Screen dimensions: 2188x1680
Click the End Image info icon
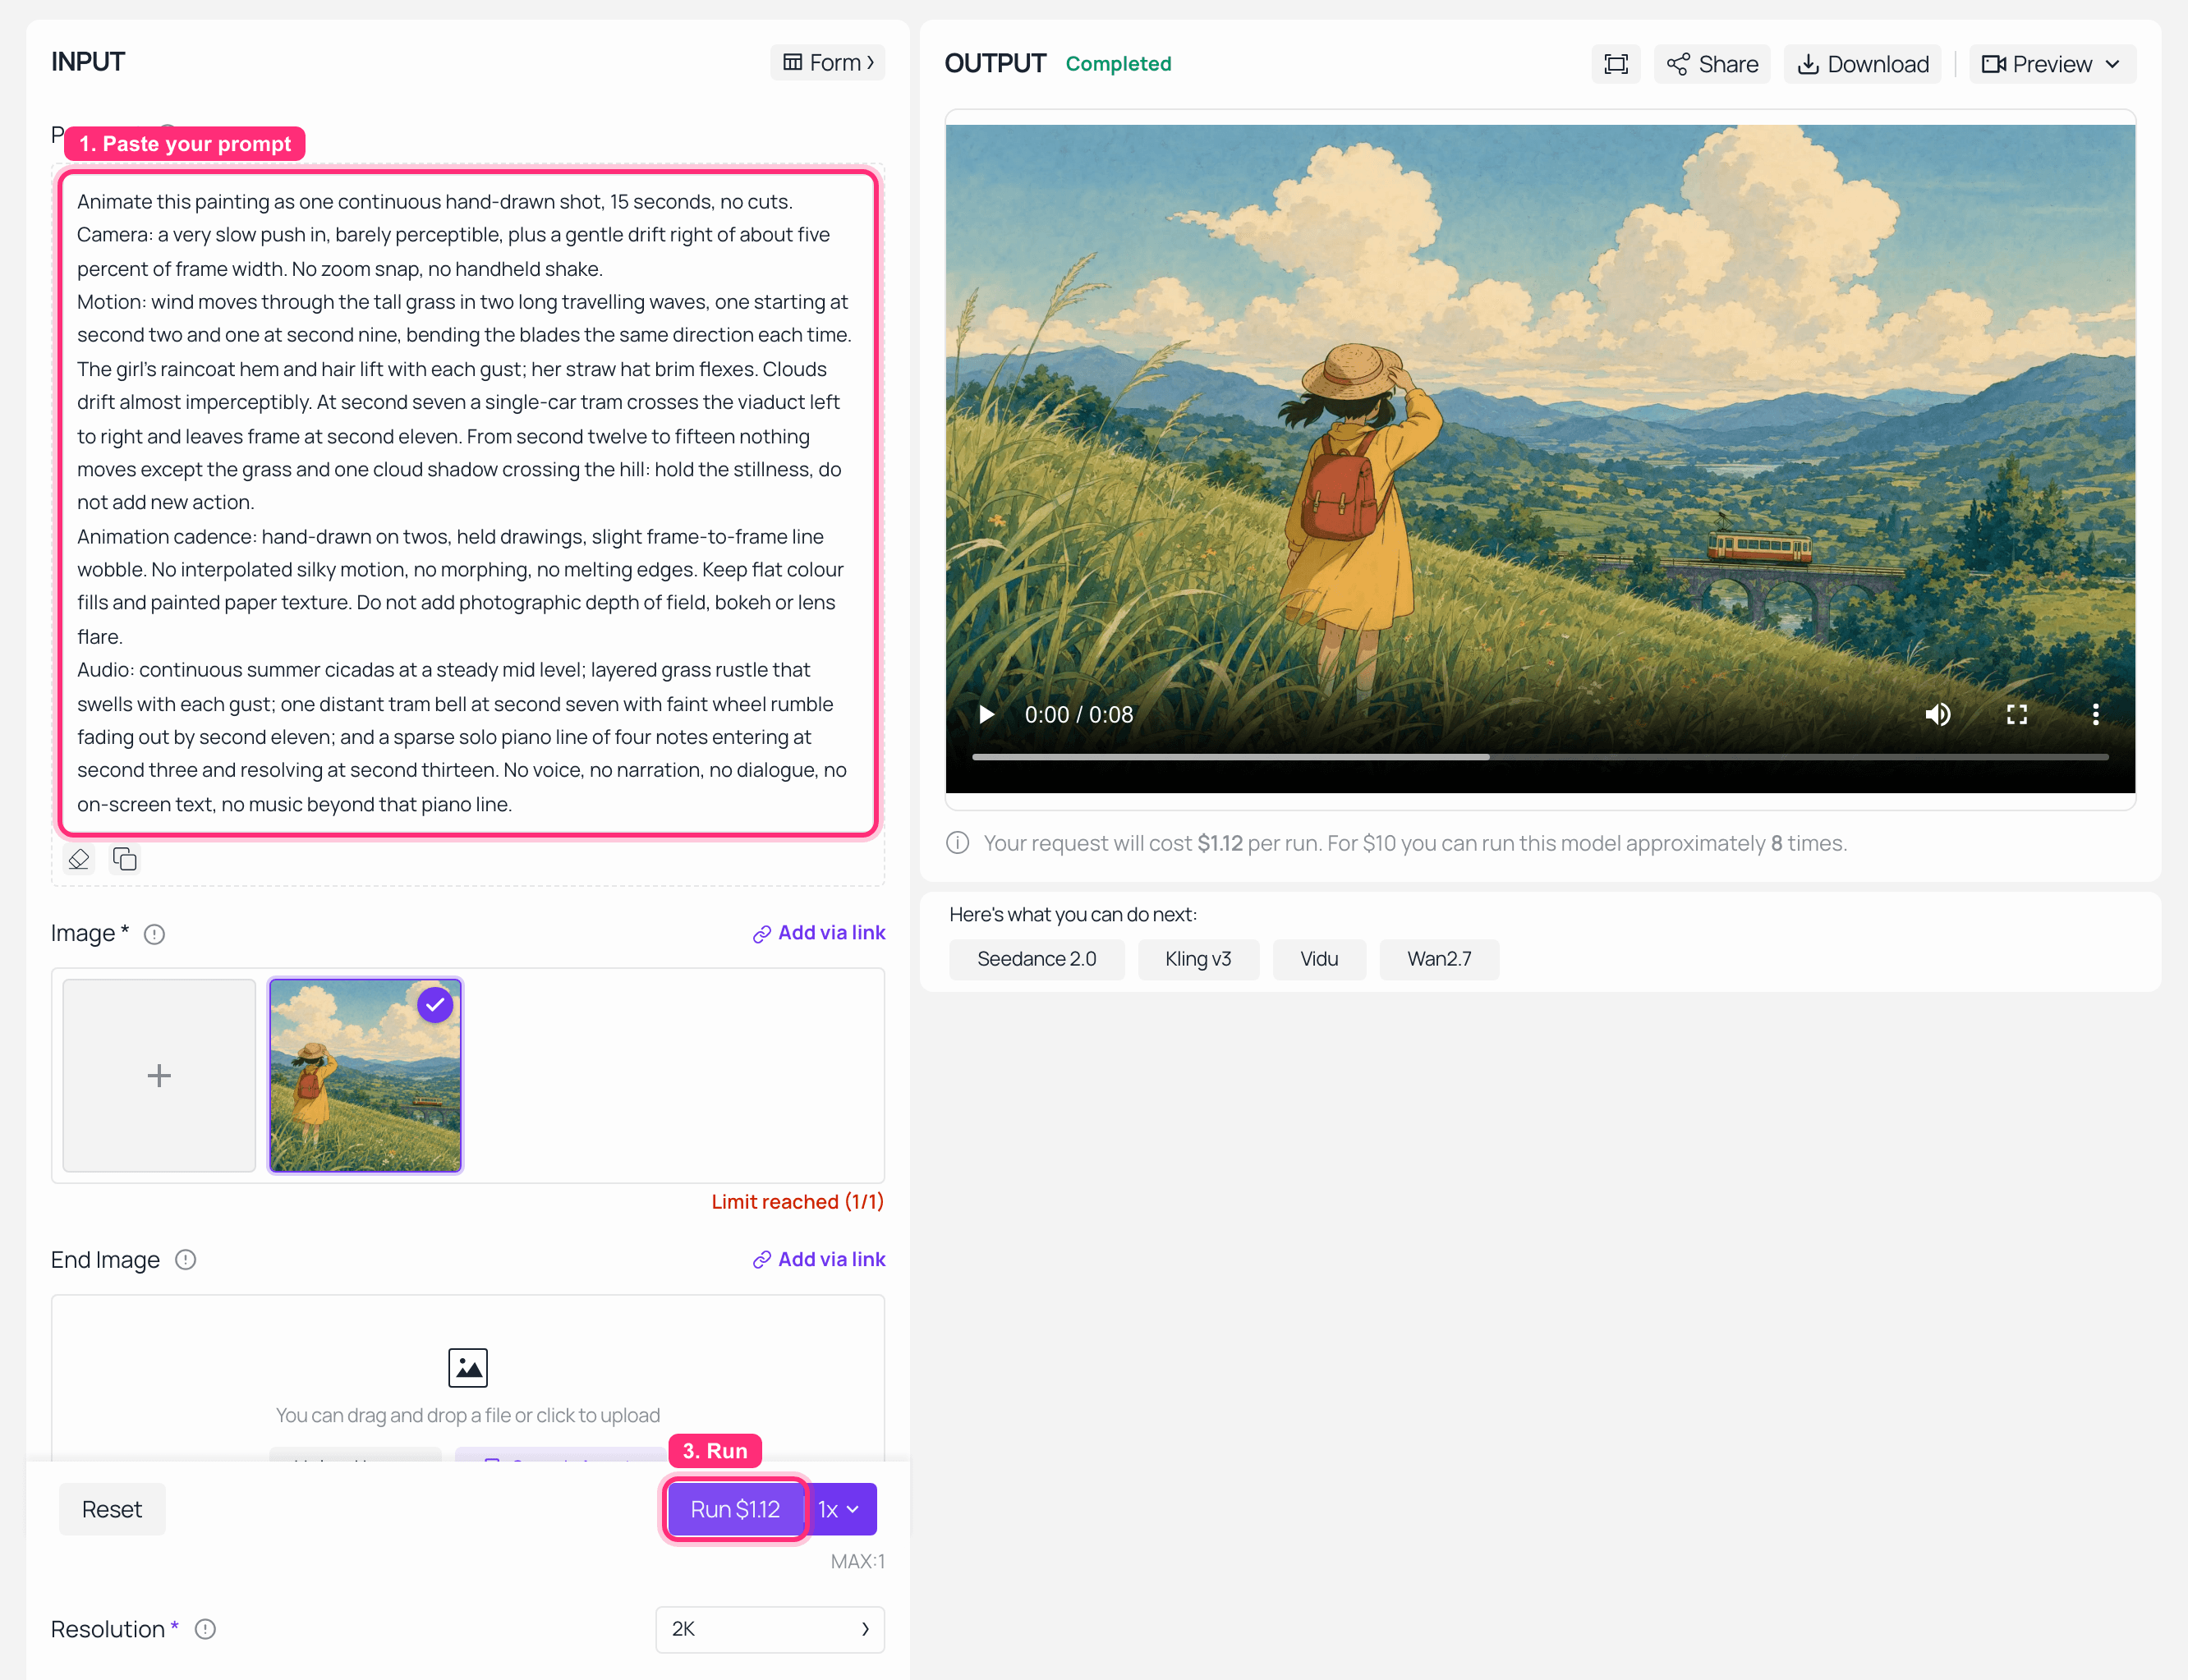point(185,1260)
